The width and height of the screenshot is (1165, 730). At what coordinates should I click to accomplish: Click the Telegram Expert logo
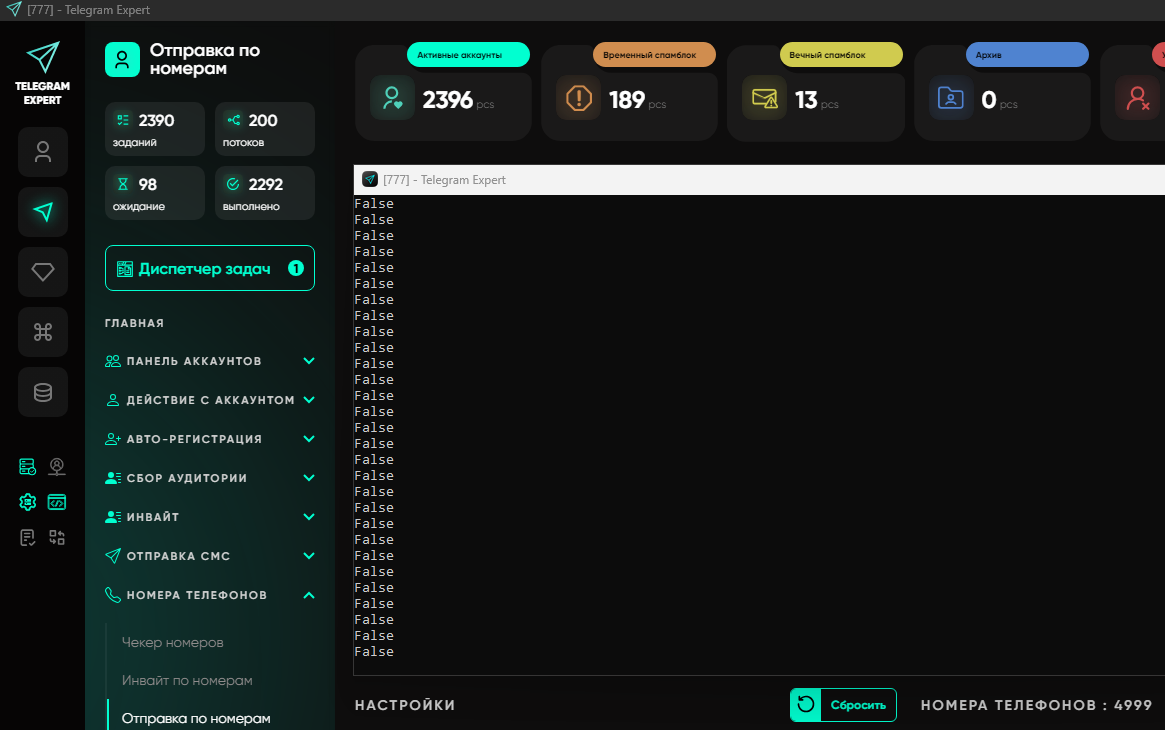coord(43,73)
